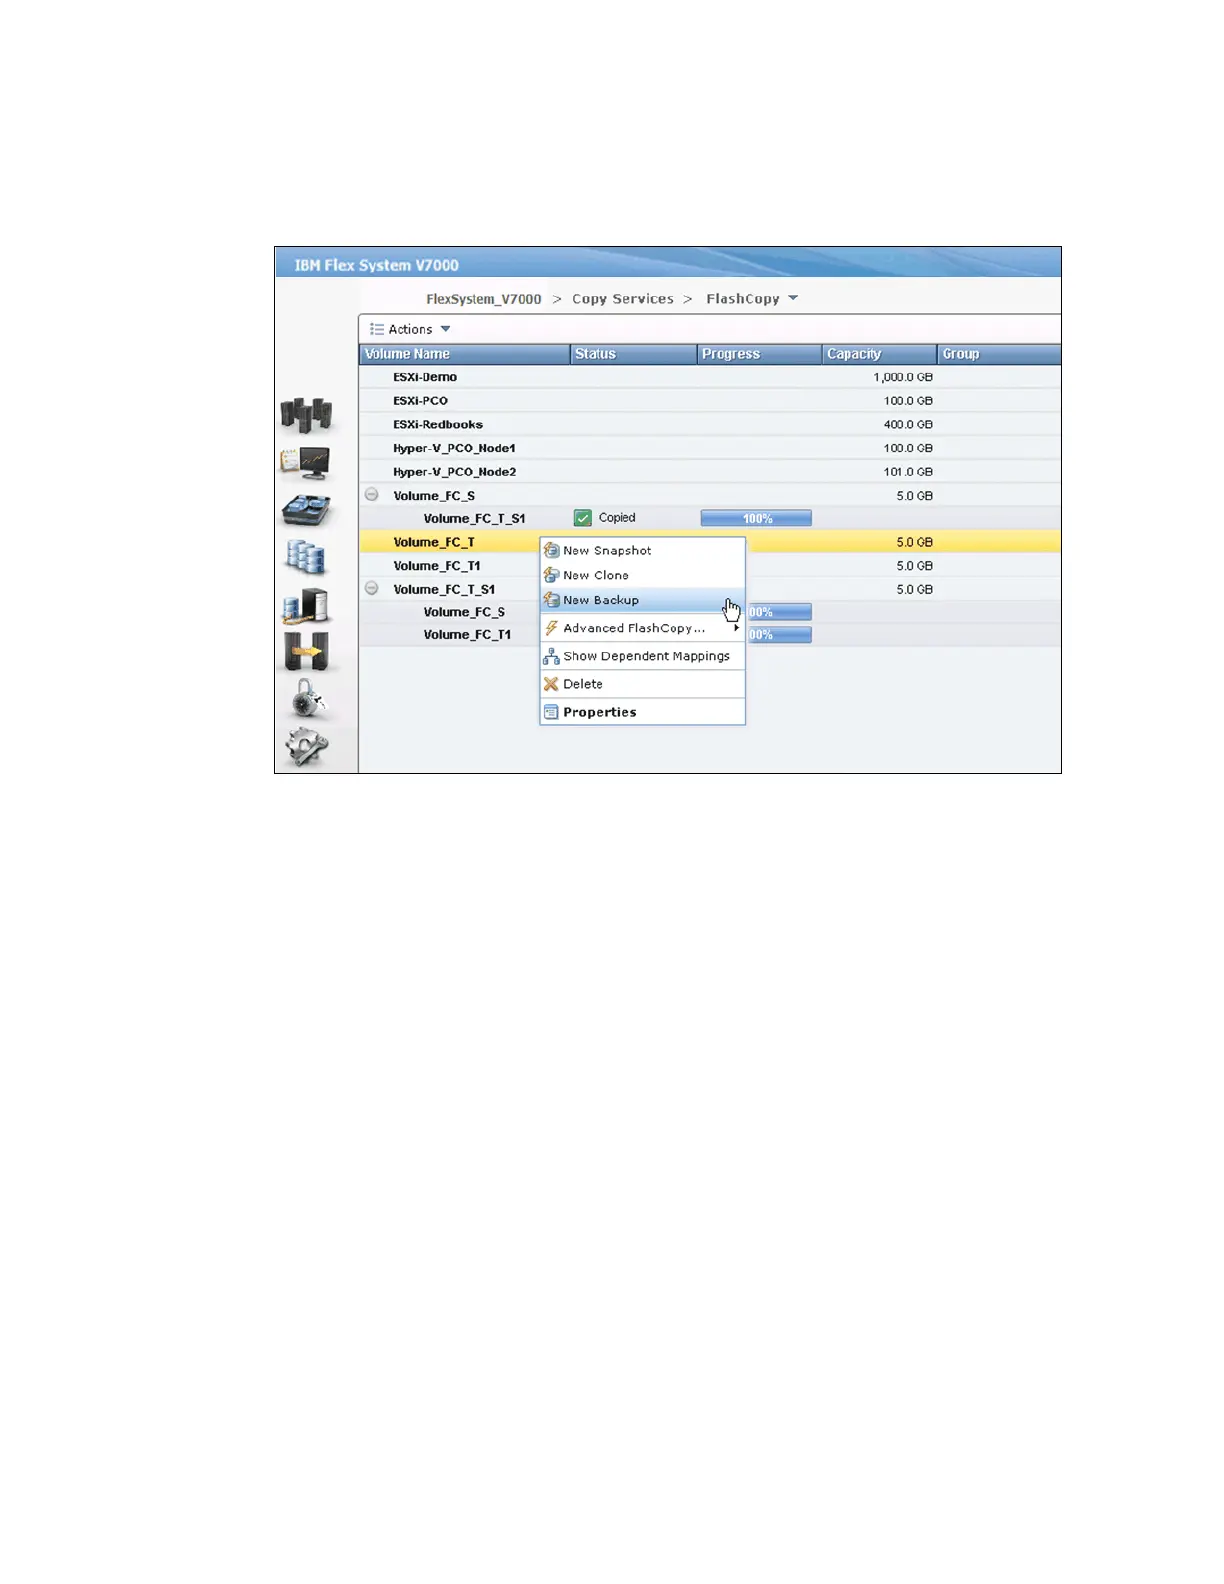Click the Advanced FlashCopy lightning icon

pyautogui.click(x=551, y=628)
